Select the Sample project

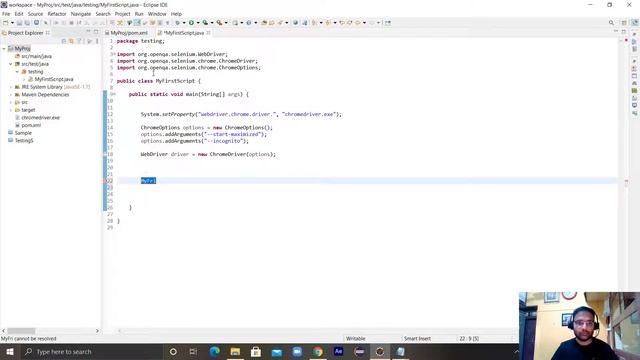pyautogui.click(x=23, y=133)
